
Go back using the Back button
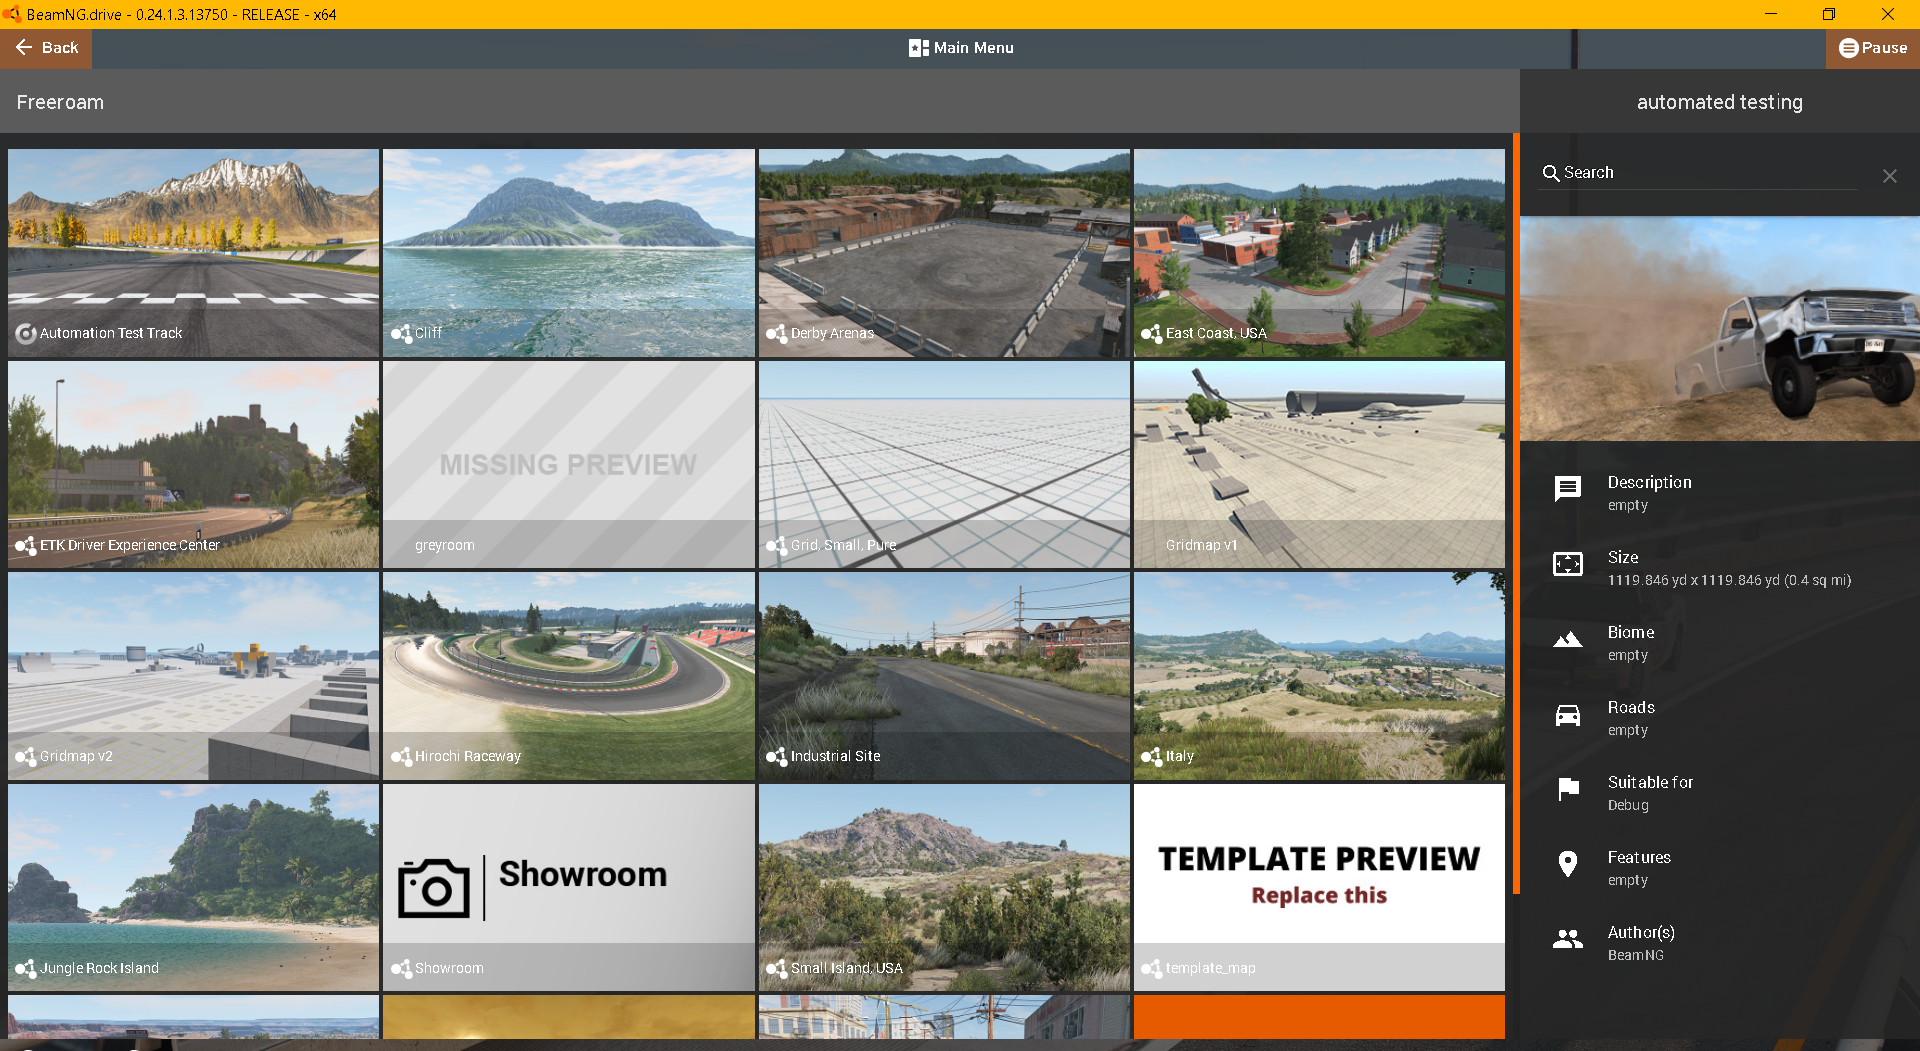(x=46, y=48)
